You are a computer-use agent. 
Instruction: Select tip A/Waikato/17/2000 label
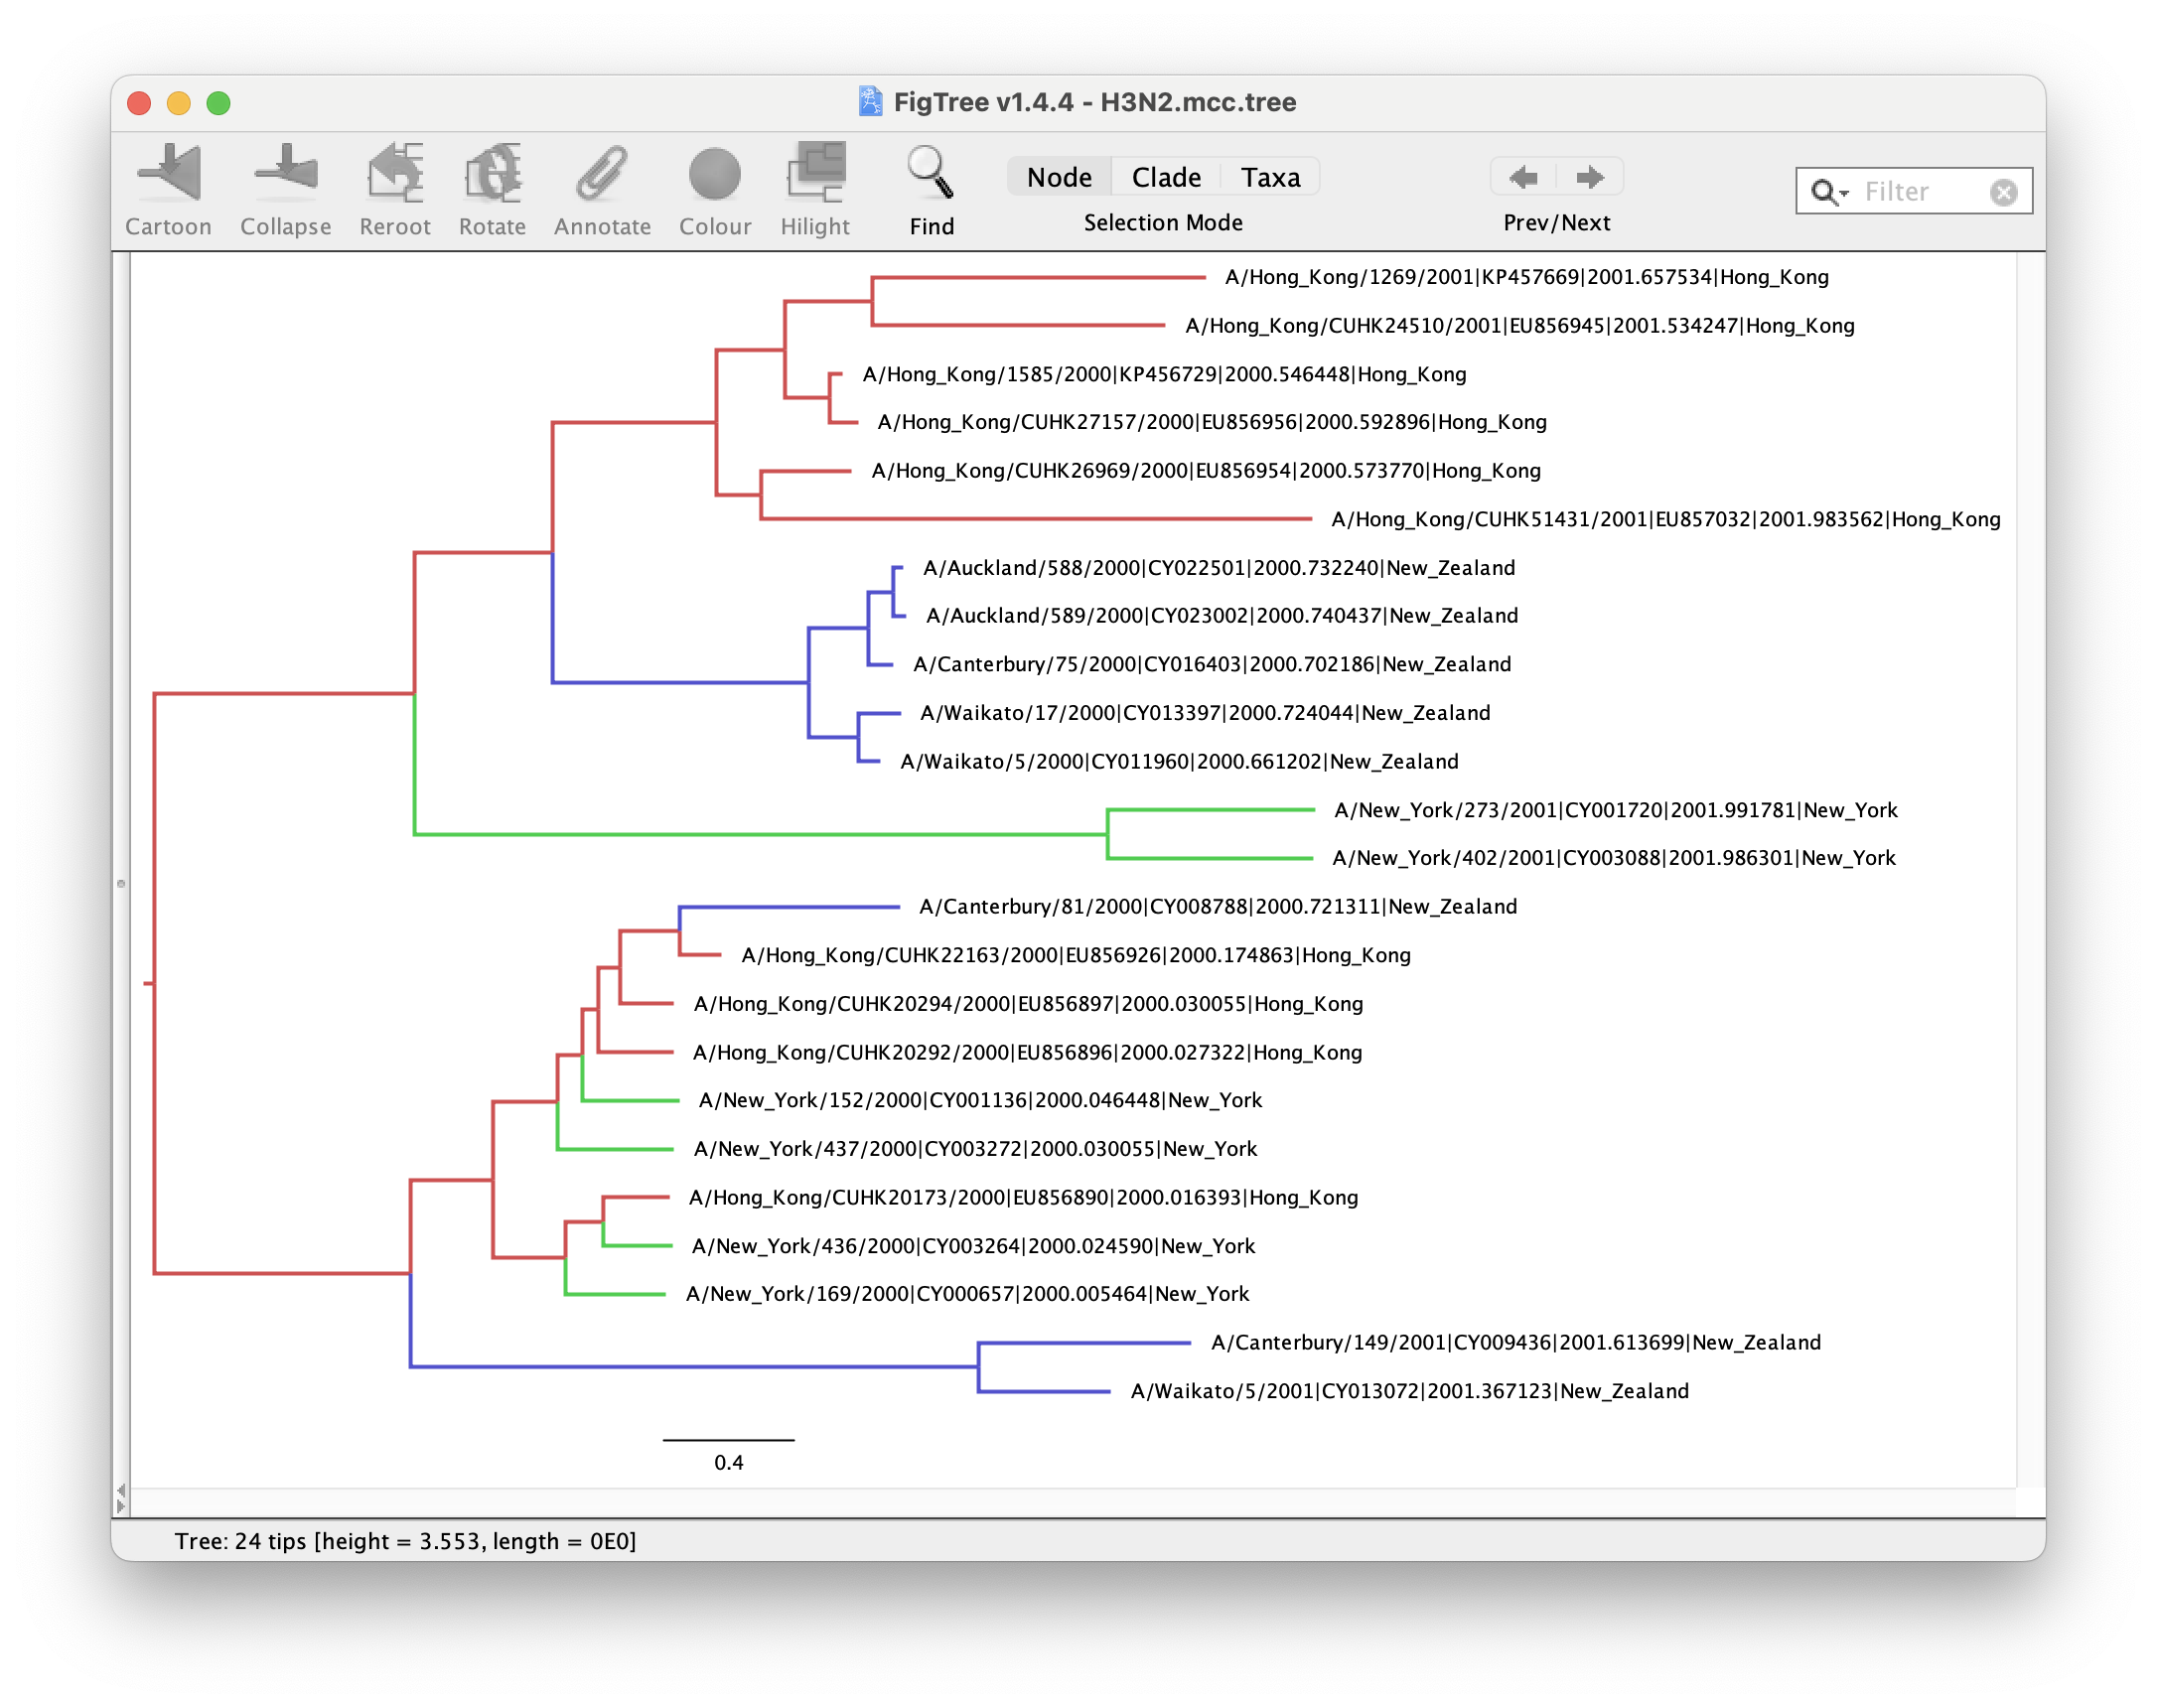(1205, 713)
